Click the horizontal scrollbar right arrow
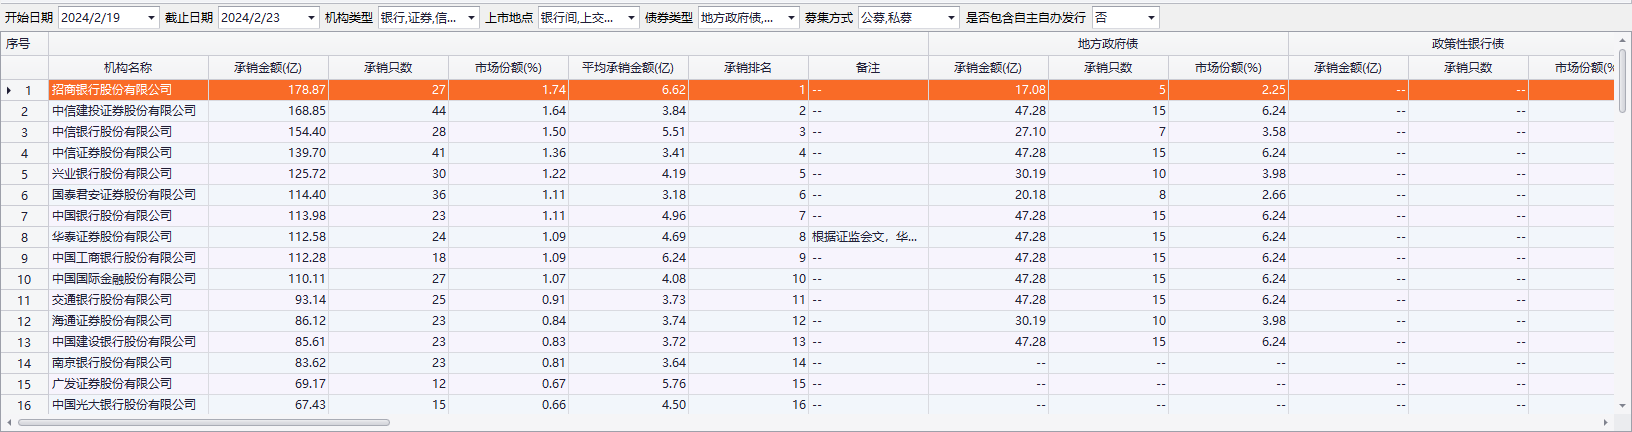 [x=1606, y=422]
